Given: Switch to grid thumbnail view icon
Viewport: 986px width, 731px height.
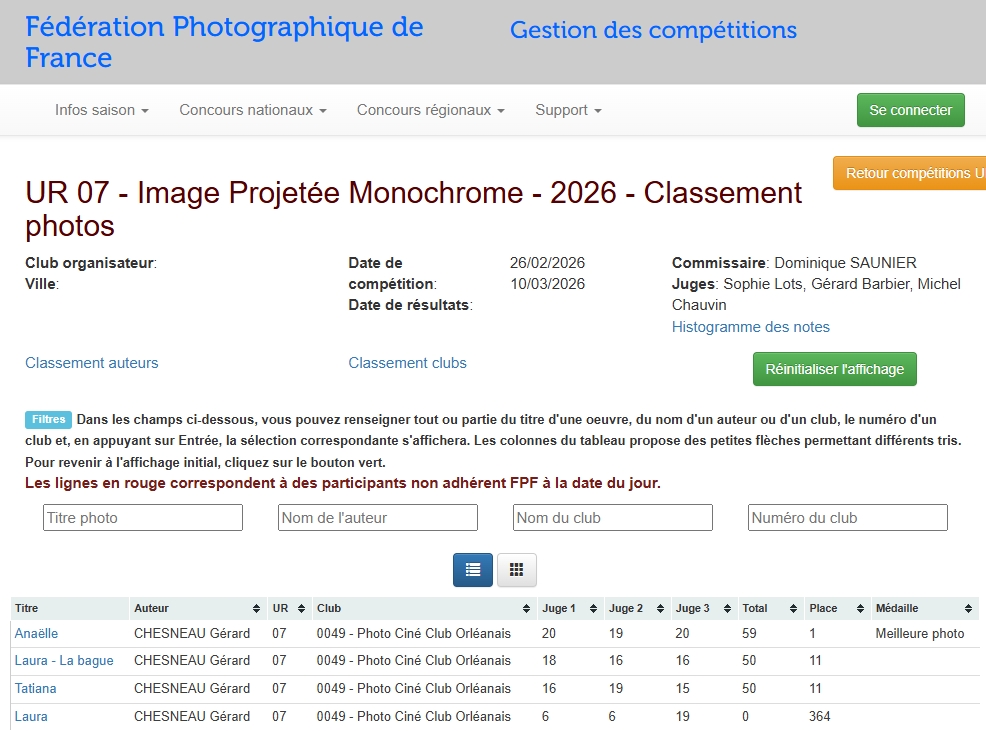Looking at the screenshot, I should (x=516, y=569).
